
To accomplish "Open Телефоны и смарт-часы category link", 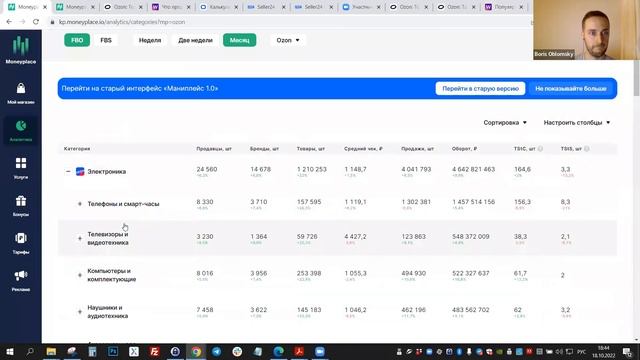I will point(123,204).
